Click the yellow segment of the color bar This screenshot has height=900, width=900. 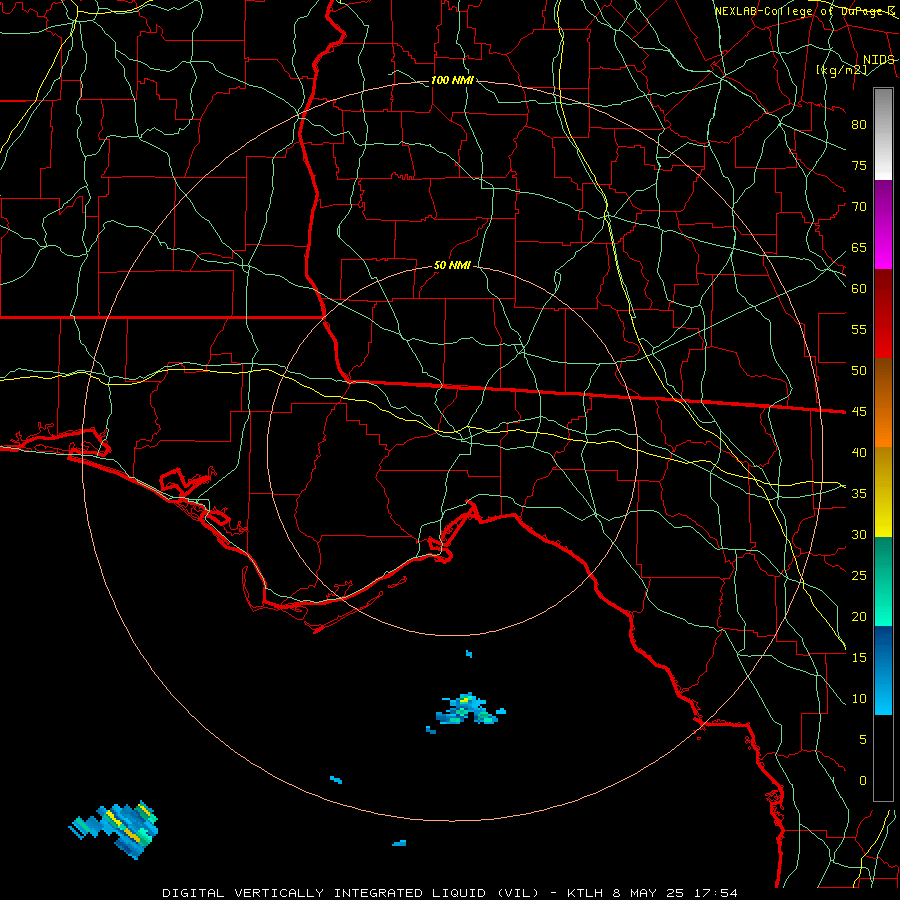[x=883, y=492]
